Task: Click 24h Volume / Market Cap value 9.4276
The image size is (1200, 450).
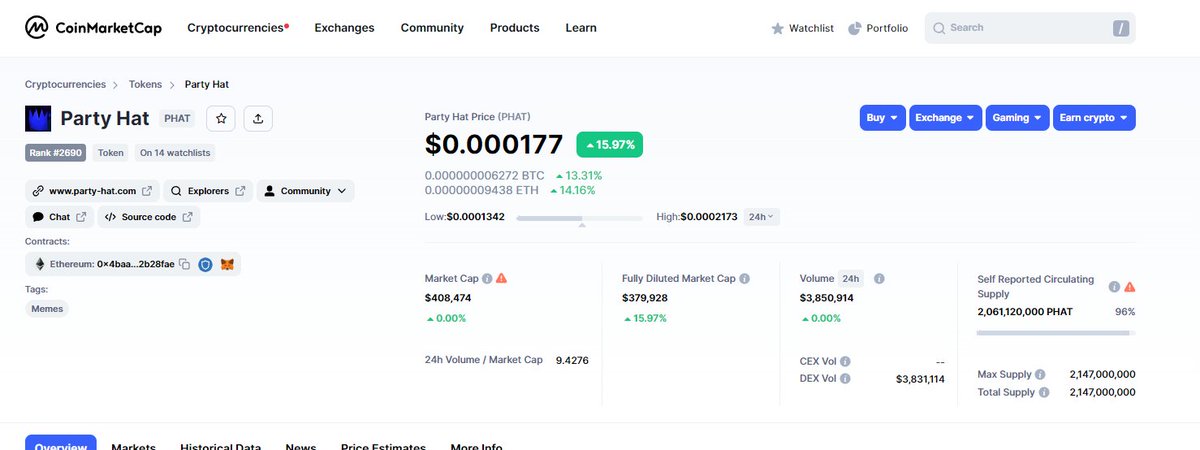Action: coord(572,359)
